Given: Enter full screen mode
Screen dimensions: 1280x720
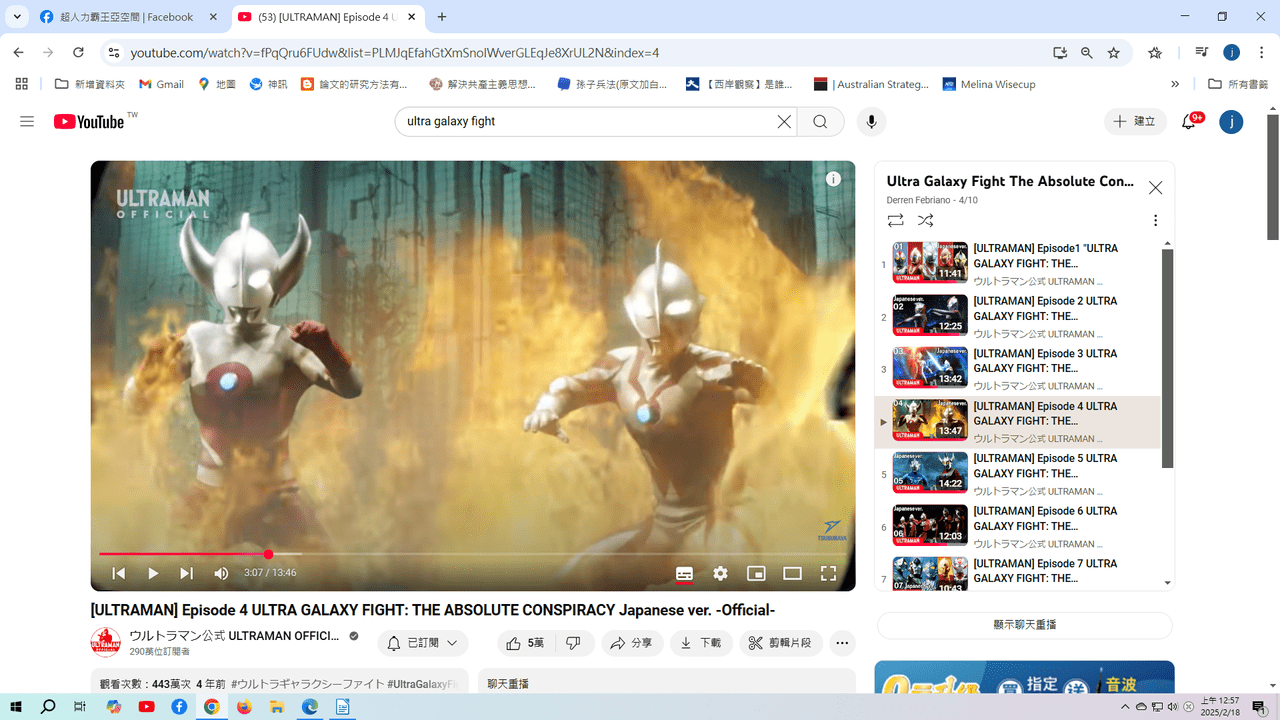Looking at the screenshot, I should 828,573.
